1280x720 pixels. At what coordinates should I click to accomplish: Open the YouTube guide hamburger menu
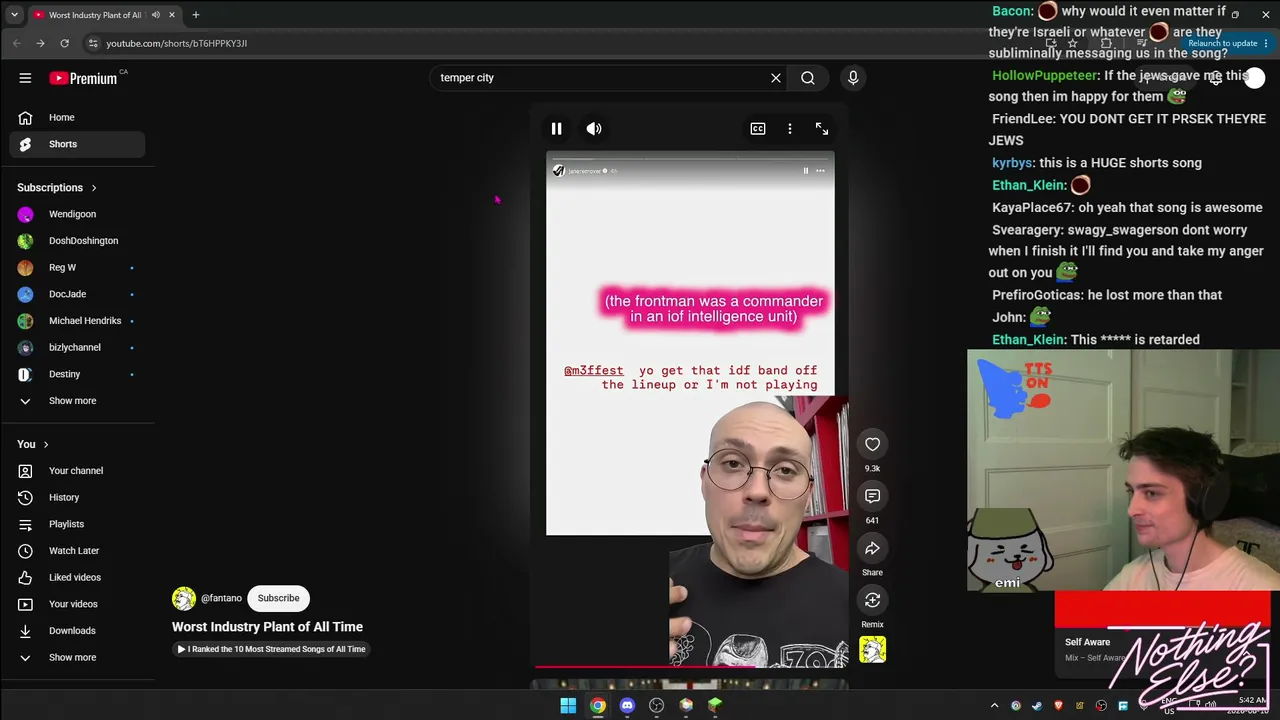pyautogui.click(x=25, y=78)
